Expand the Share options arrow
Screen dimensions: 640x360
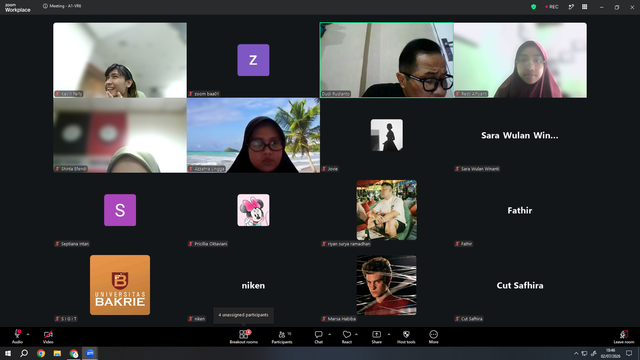click(389, 334)
